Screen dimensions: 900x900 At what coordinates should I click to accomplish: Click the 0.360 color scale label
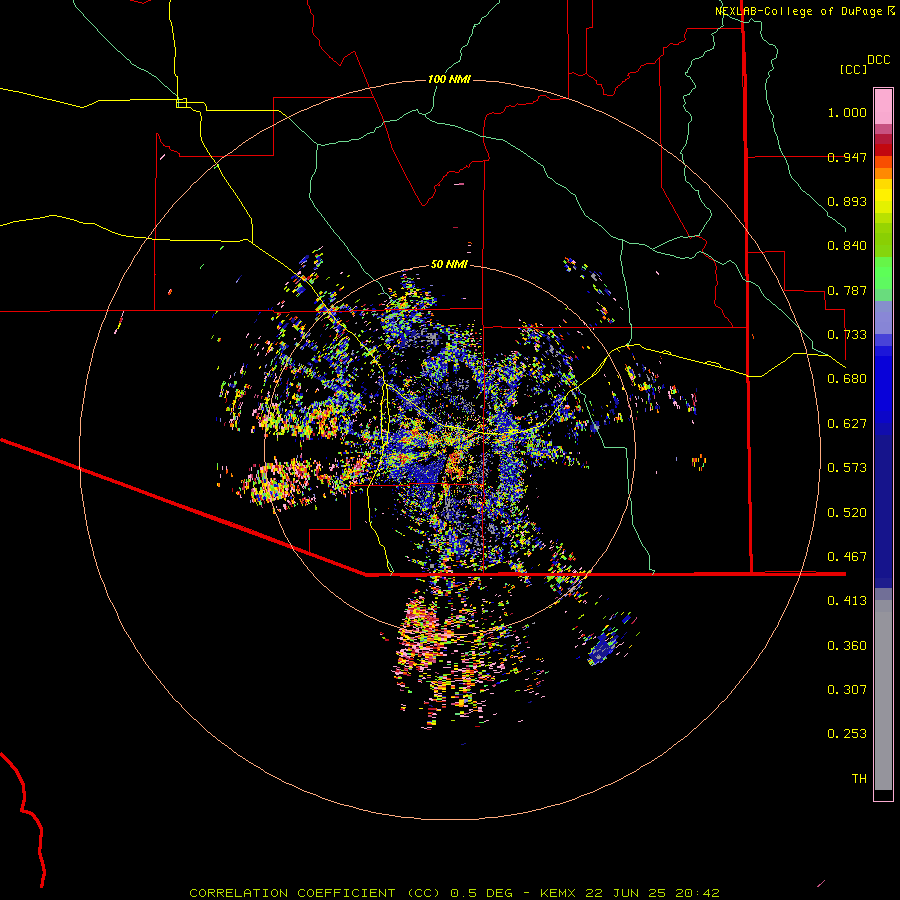click(x=847, y=646)
